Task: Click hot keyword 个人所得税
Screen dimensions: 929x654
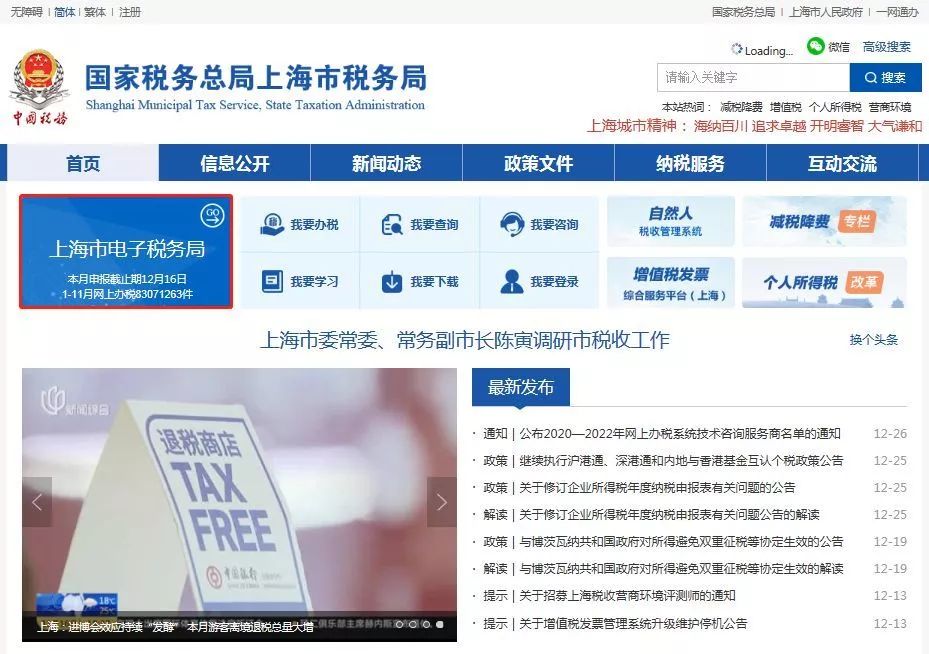Action: [x=835, y=107]
